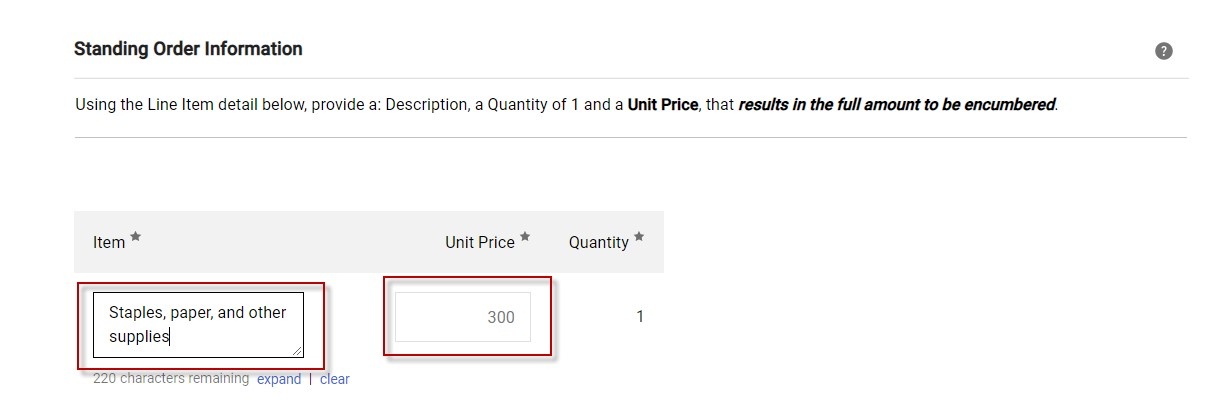
Task: Click the help question mark icon
Action: [x=1163, y=51]
